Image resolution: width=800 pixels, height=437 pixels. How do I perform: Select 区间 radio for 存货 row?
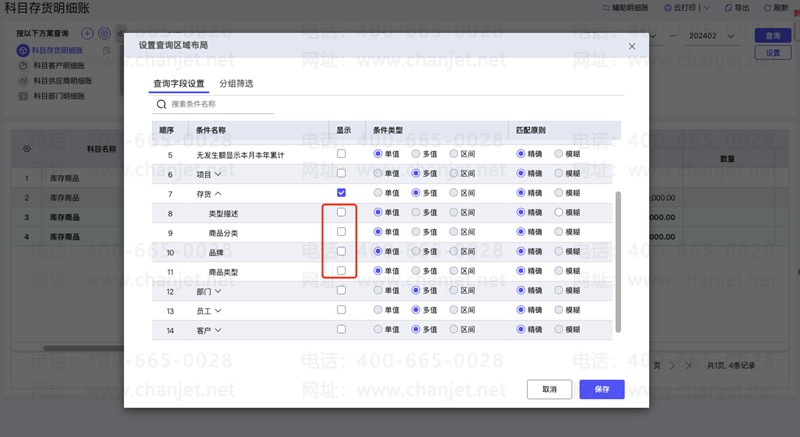(x=454, y=193)
